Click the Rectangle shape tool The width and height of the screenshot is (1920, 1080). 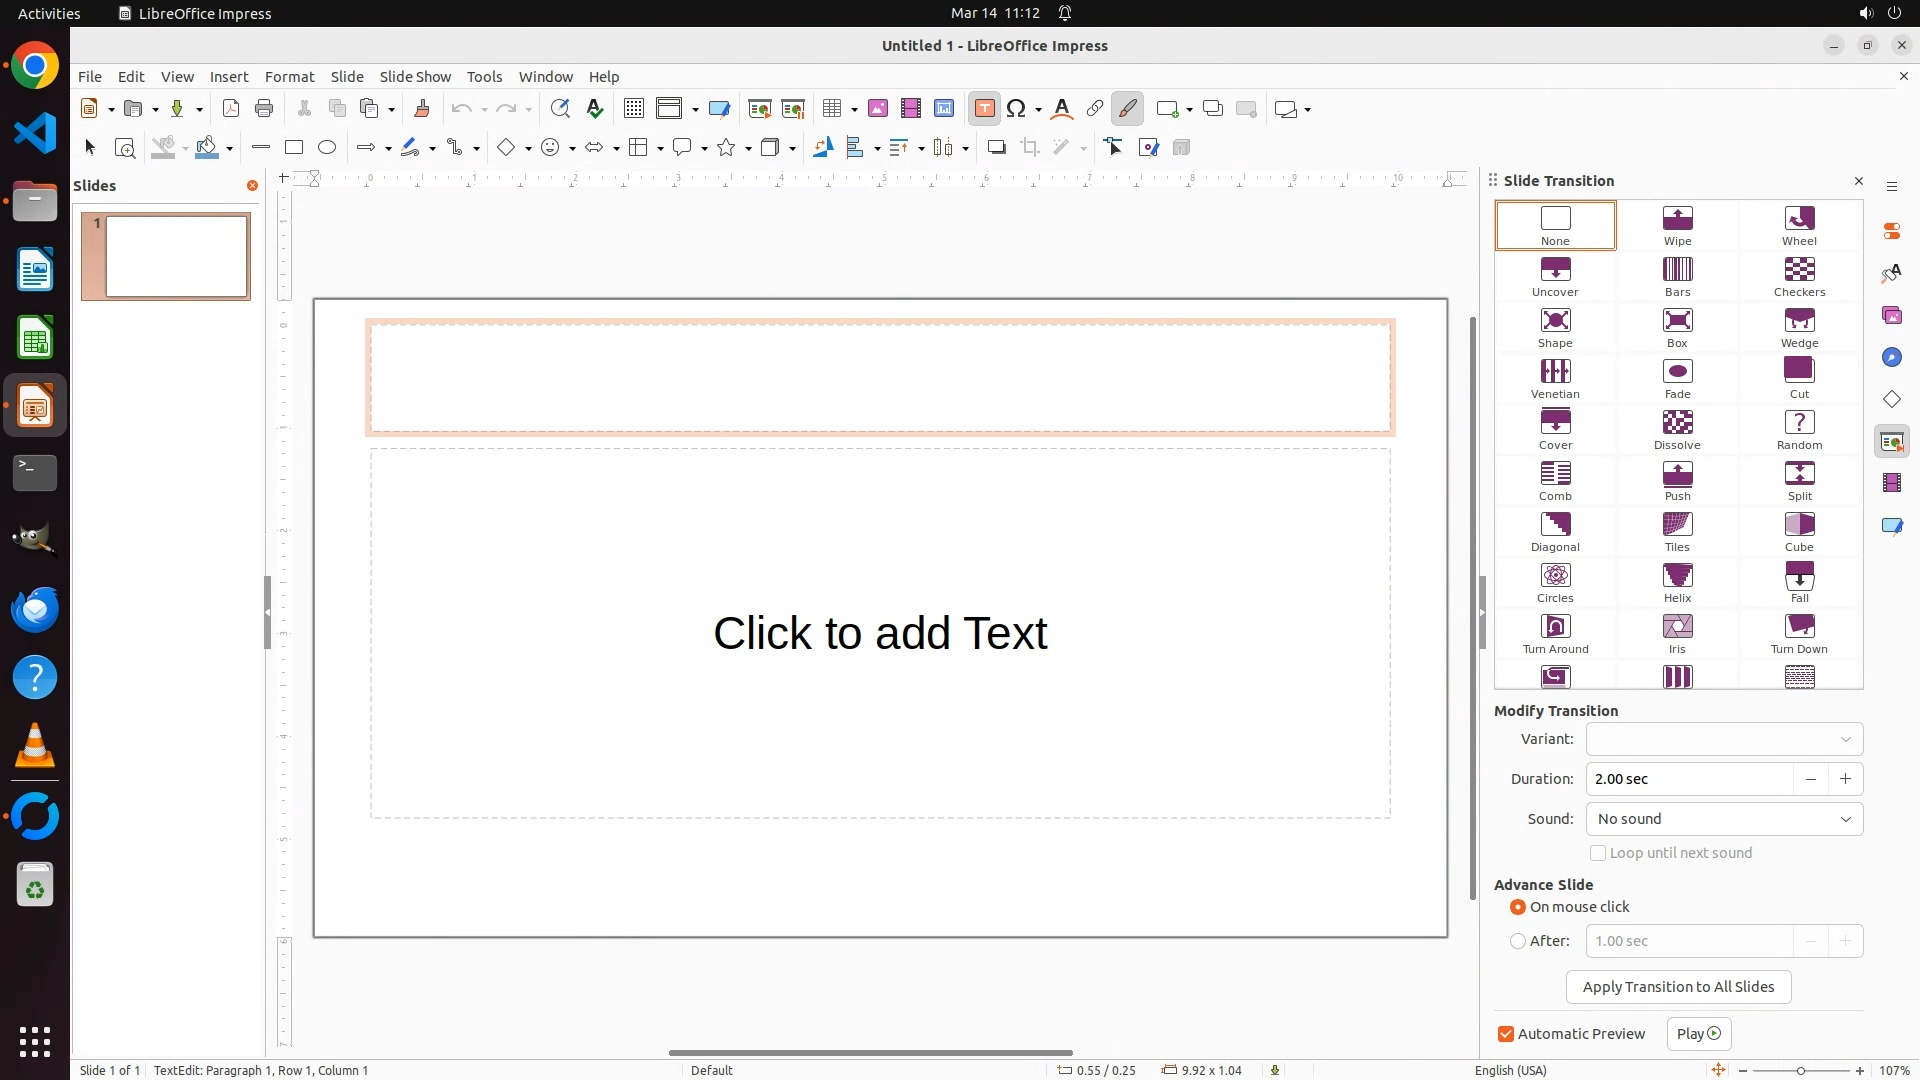[294, 148]
